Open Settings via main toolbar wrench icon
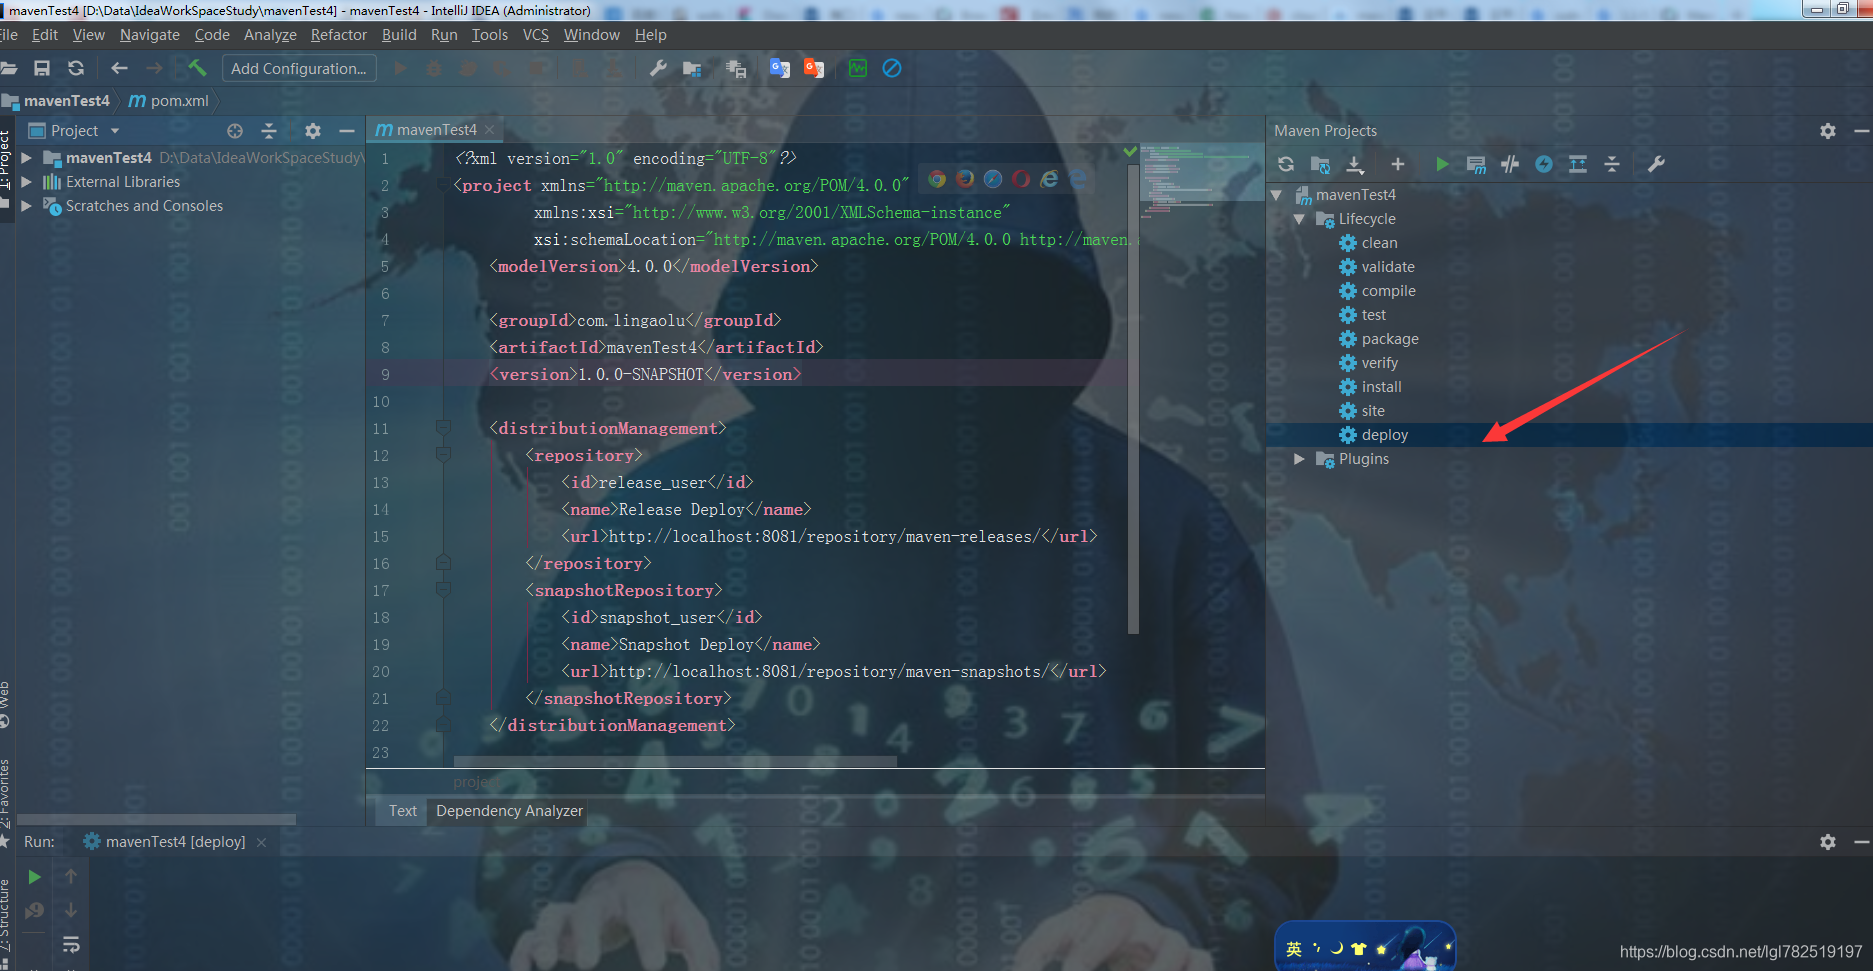Image resolution: width=1873 pixels, height=971 pixels. click(x=658, y=68)
